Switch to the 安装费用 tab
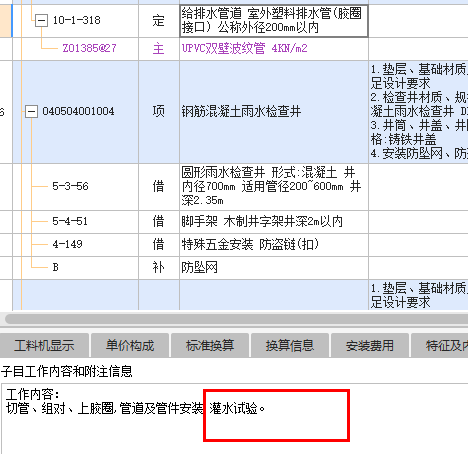 click(370, 345)
